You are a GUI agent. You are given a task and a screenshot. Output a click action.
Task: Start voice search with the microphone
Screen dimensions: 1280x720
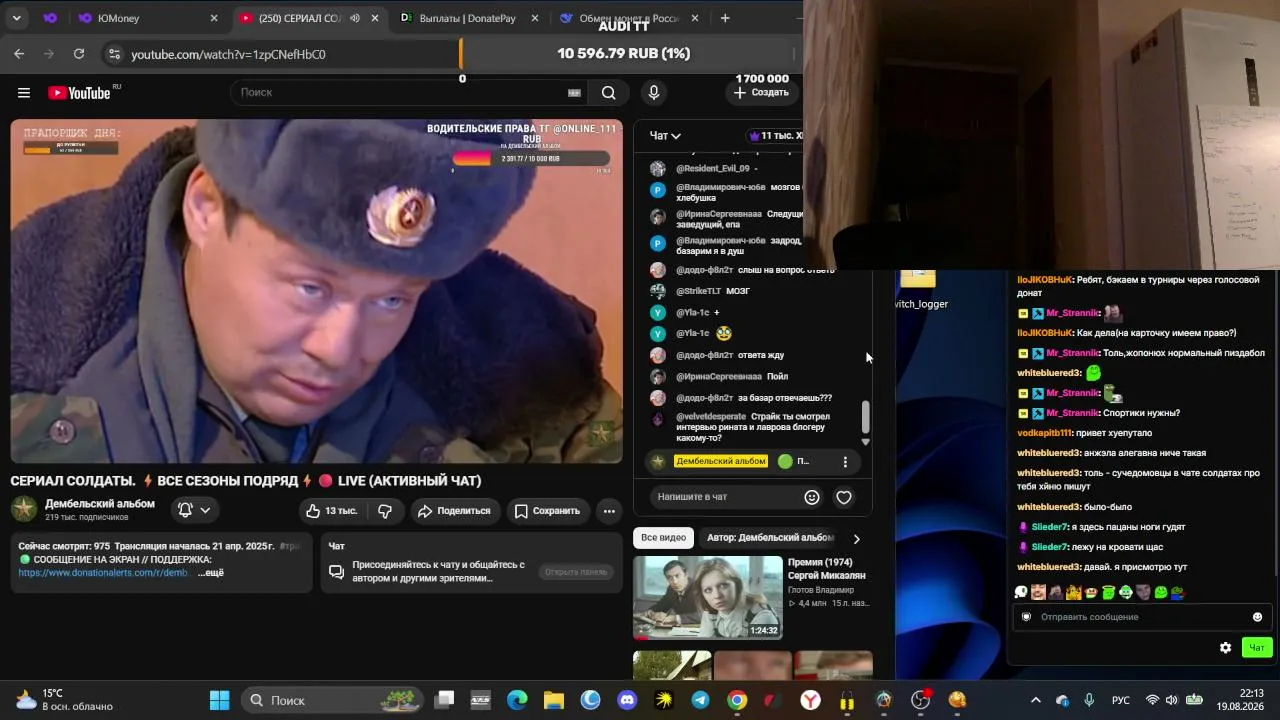654,93
